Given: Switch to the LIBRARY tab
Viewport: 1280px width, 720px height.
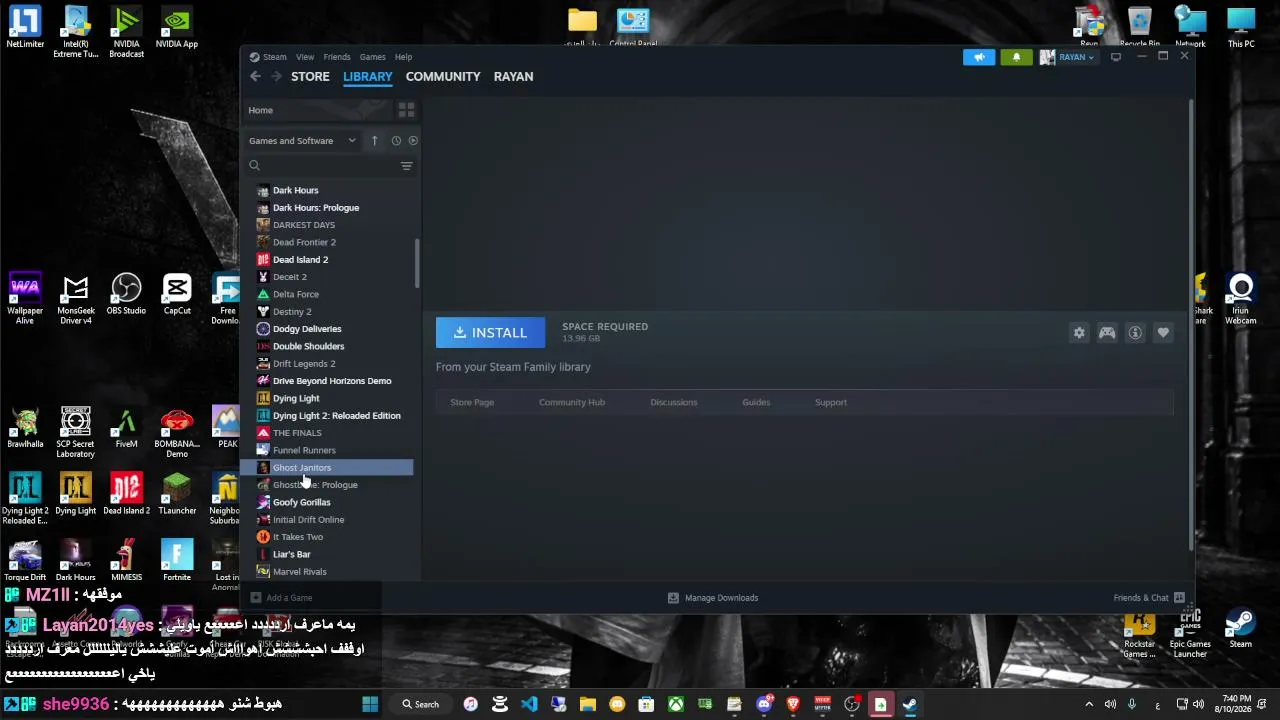Looking at the screenshot, I should tap(368, 76).
